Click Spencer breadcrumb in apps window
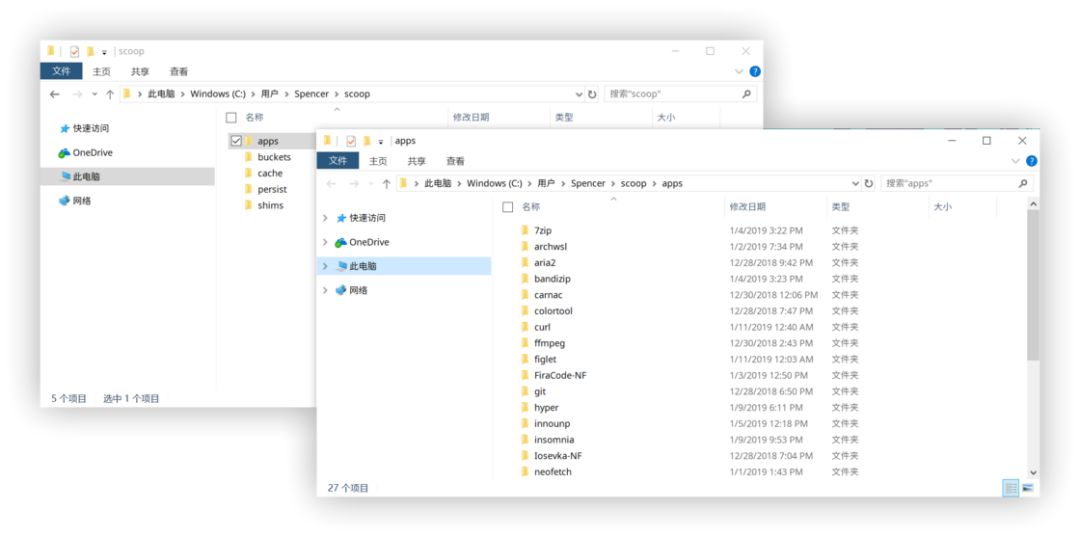This screenshot has height=537, width=1080. tap(588, 184)
